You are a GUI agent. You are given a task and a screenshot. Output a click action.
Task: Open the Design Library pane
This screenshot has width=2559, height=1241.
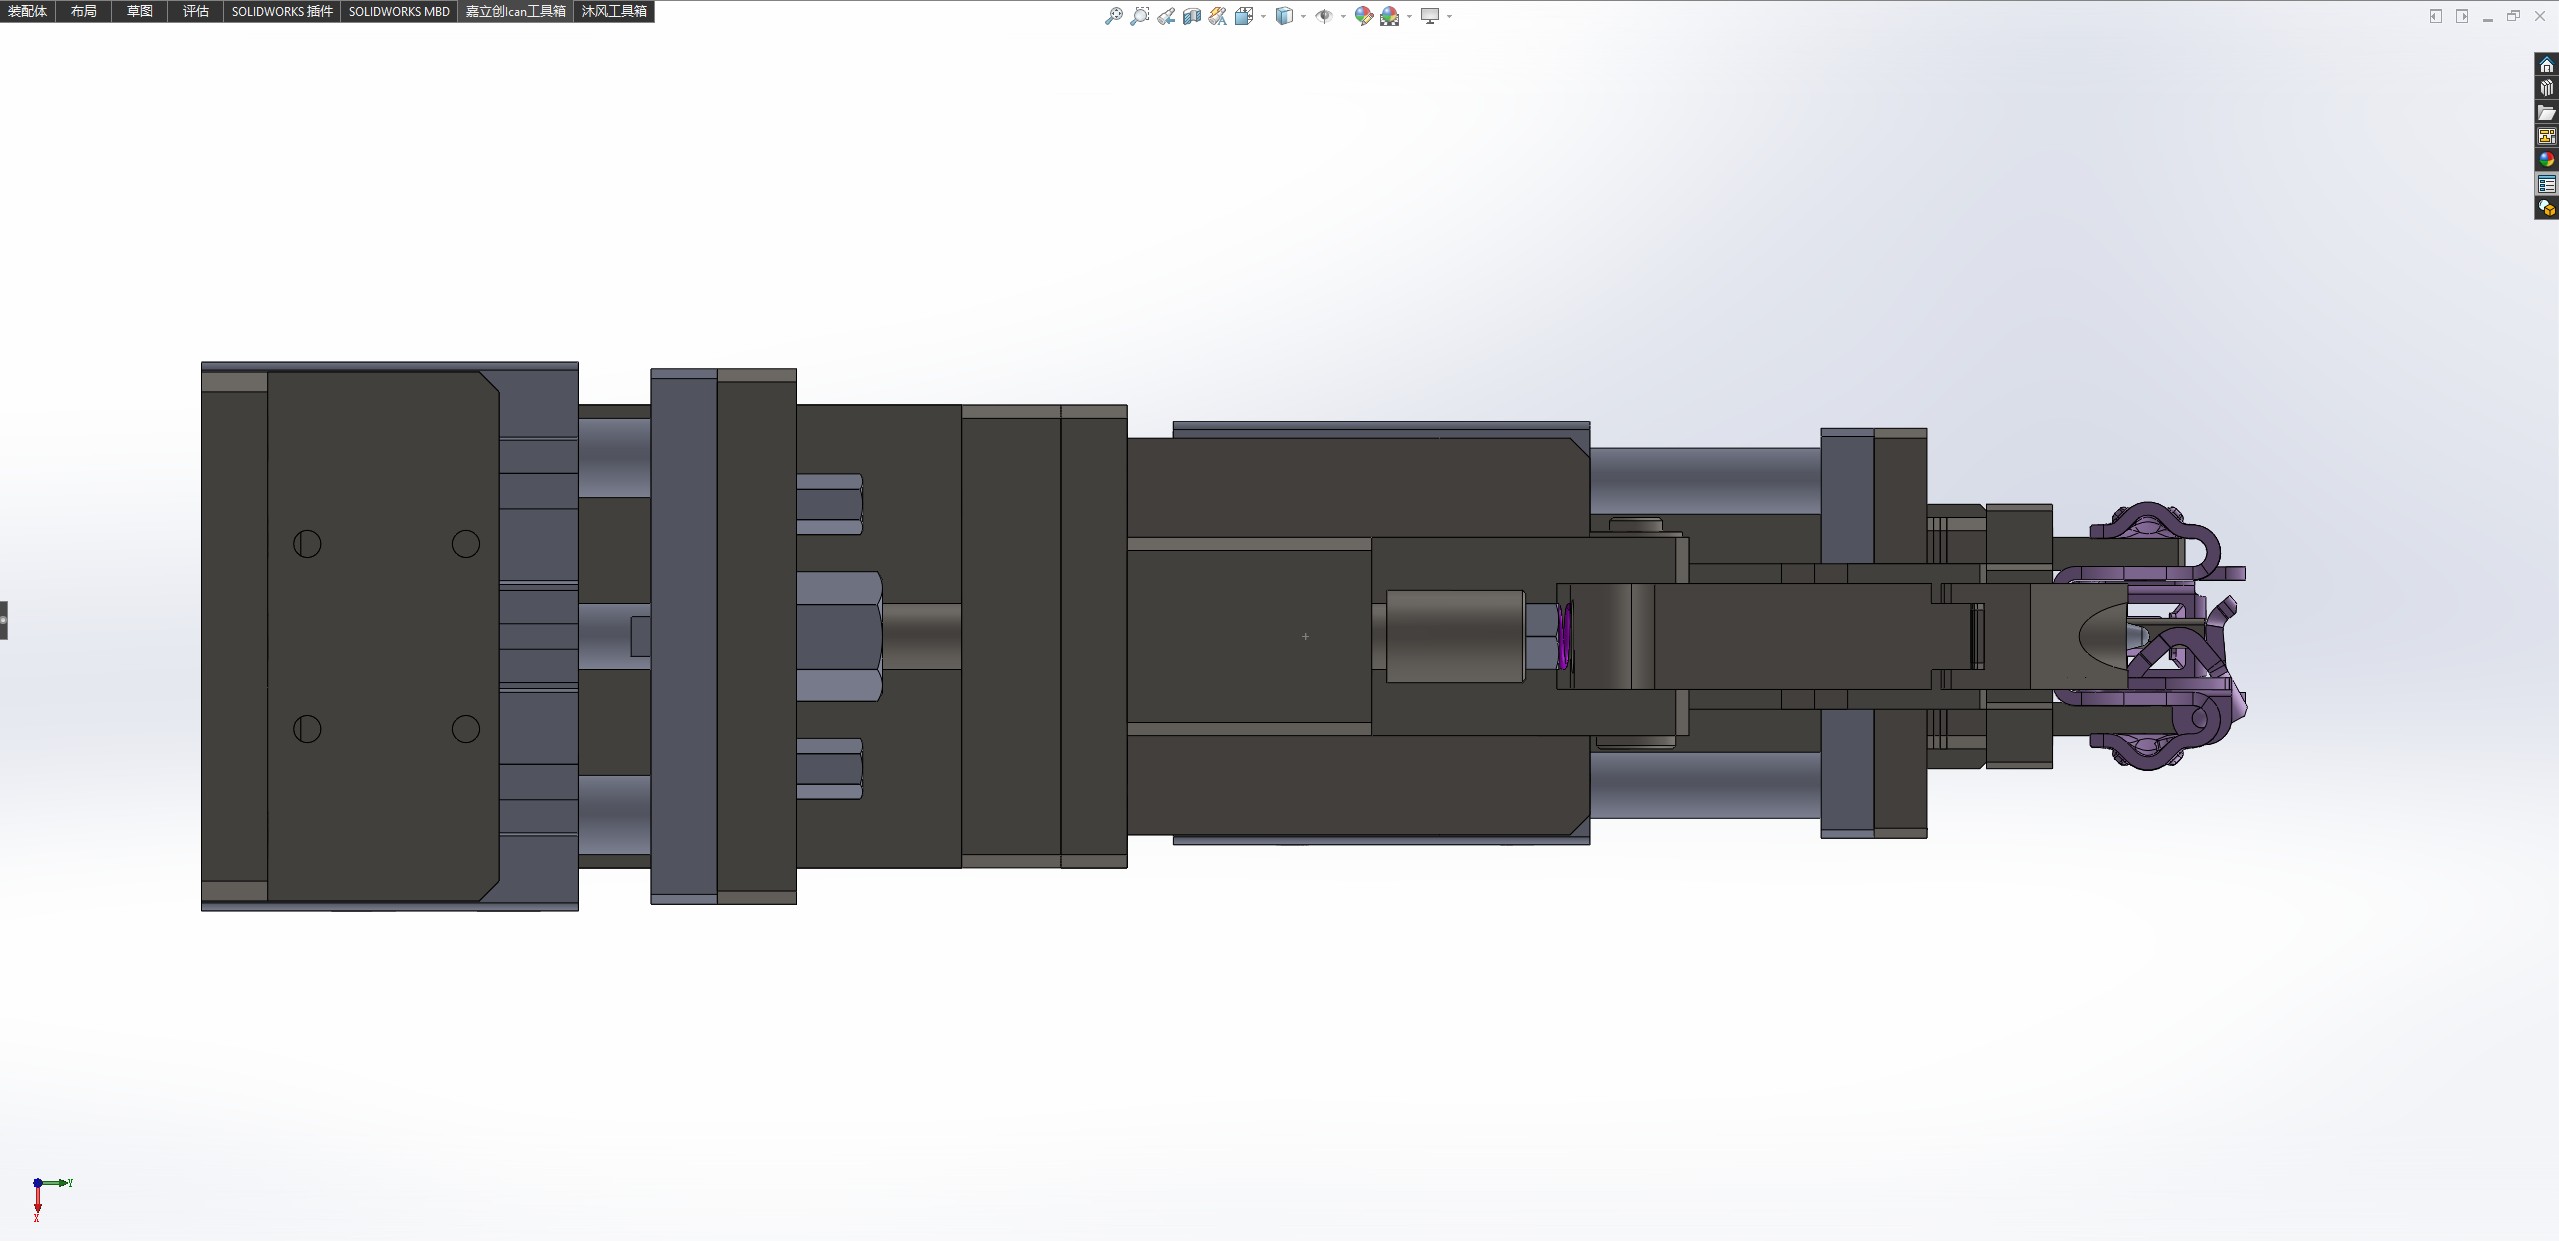pos(2546,88)
